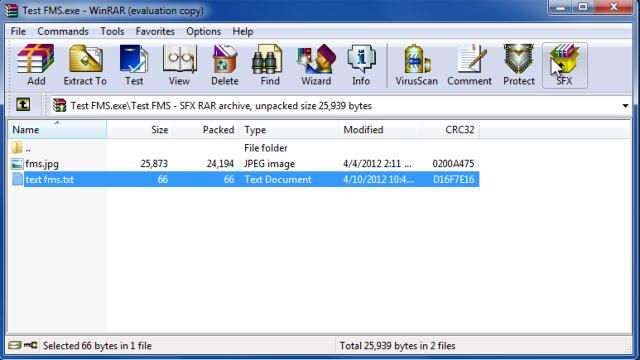This screenshot has height=360, width=640.
Task: Click the 24,194 packed value
Action: tap(220, 164)
